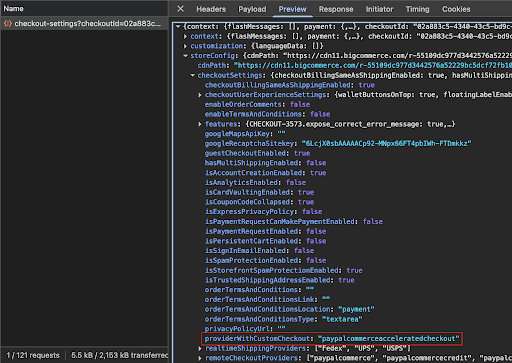Click the cdnPath URL value
The width and height of the screenshot is (512, 363).
[x=373, y=65]
